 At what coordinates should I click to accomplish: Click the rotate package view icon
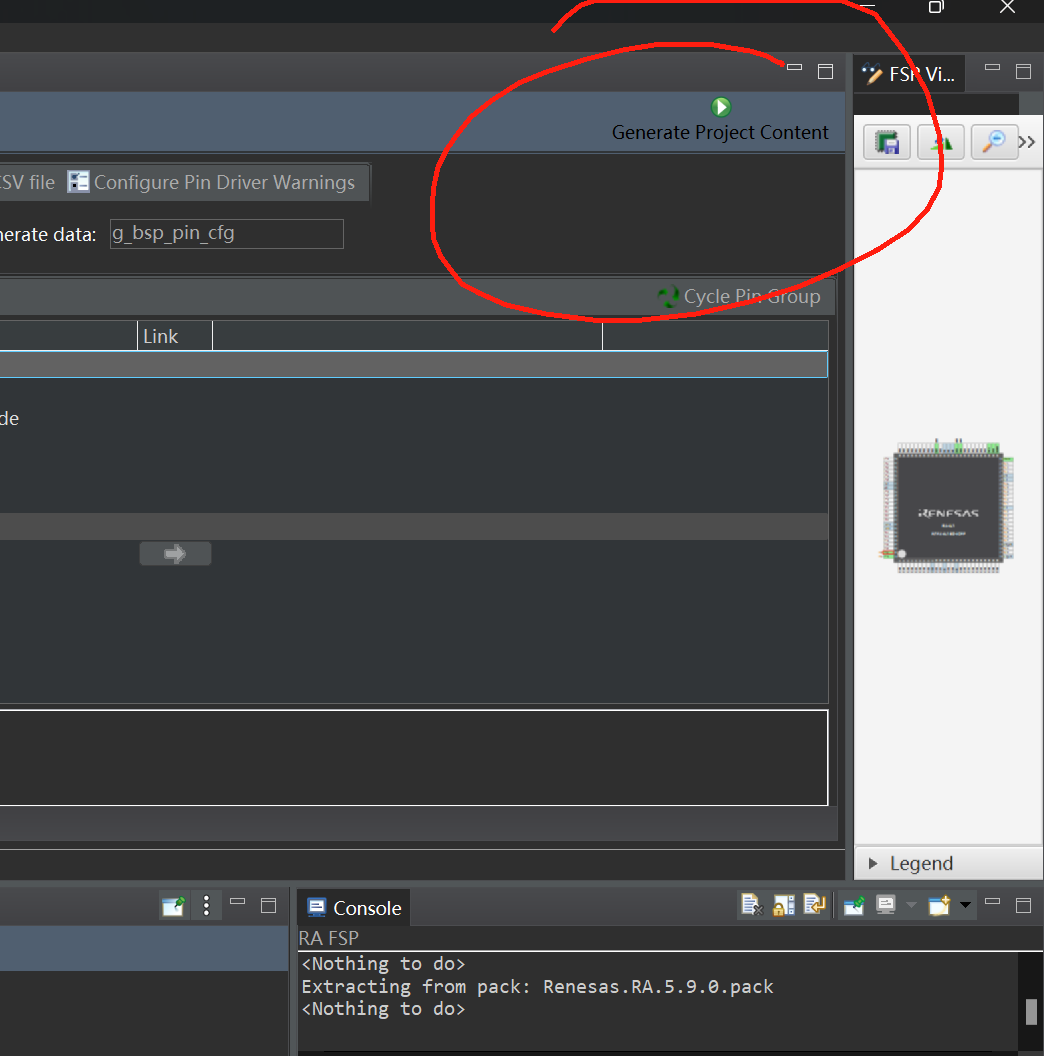click(941, 143)
